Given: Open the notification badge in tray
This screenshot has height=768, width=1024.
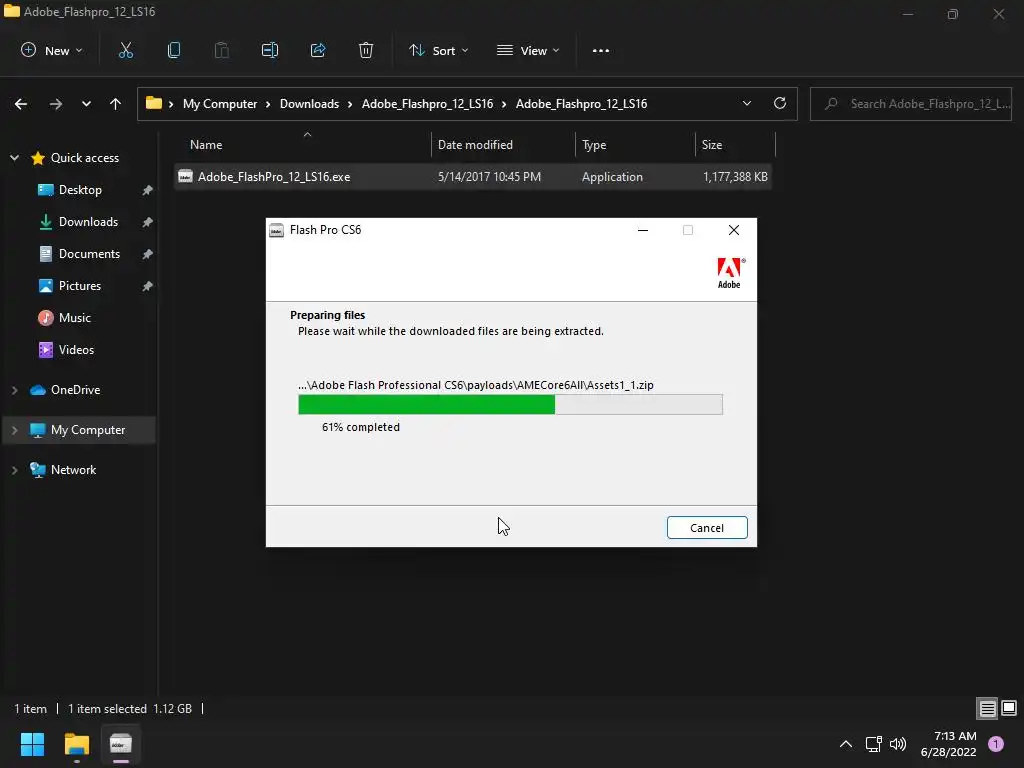Looking at the screenshot, I should pyautogui.click(x=996, y=744).
